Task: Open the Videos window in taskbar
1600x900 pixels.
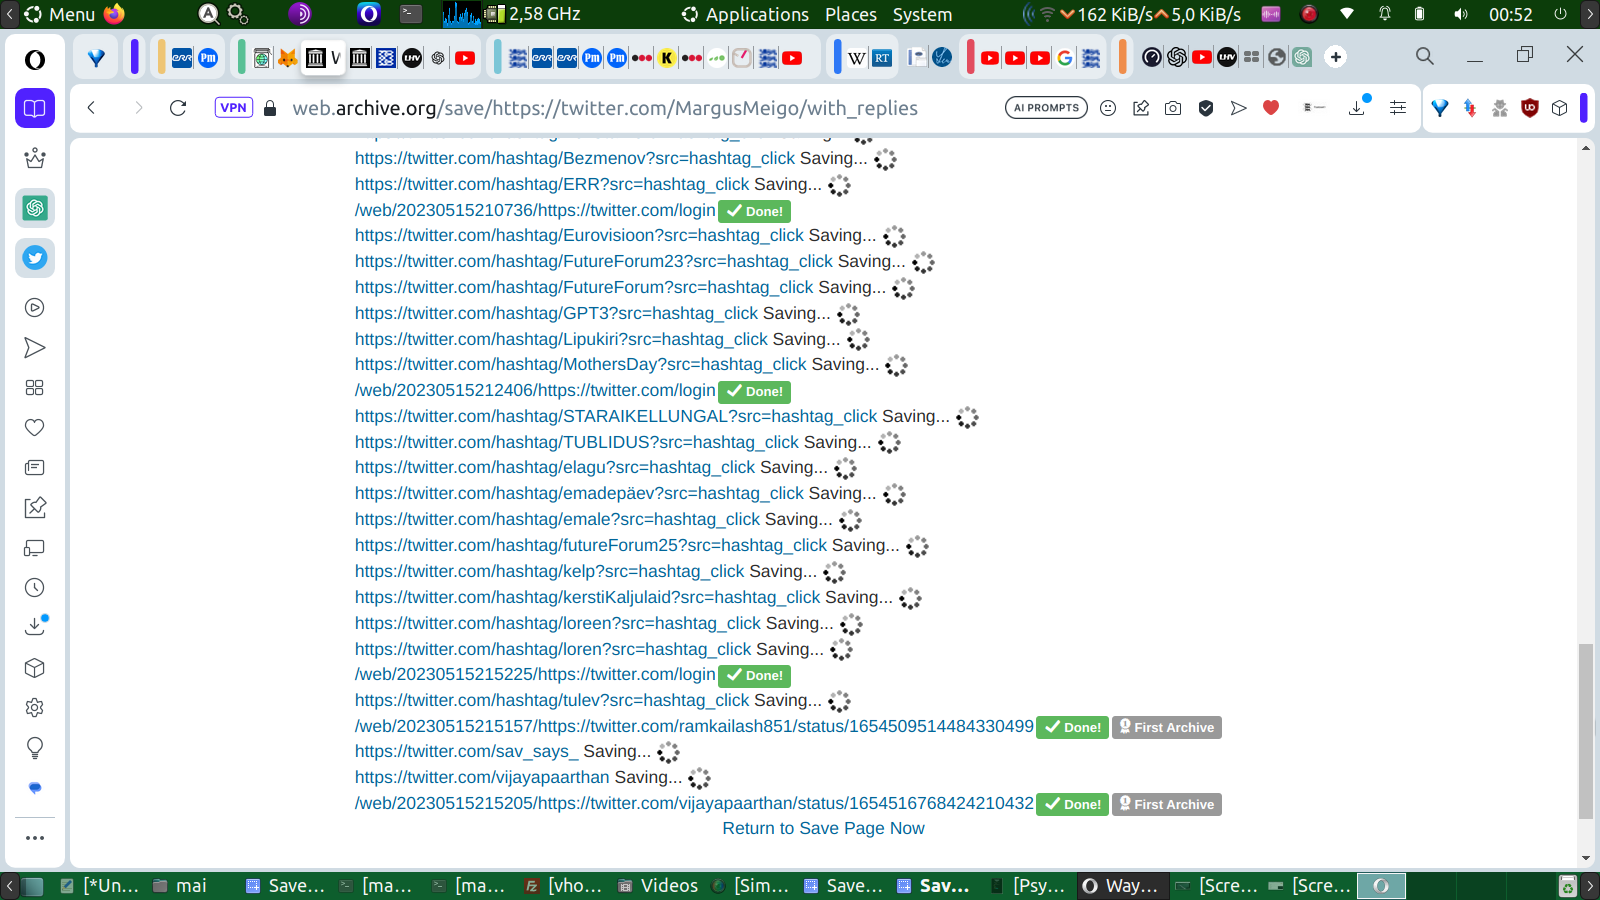Action: [659, 886]
